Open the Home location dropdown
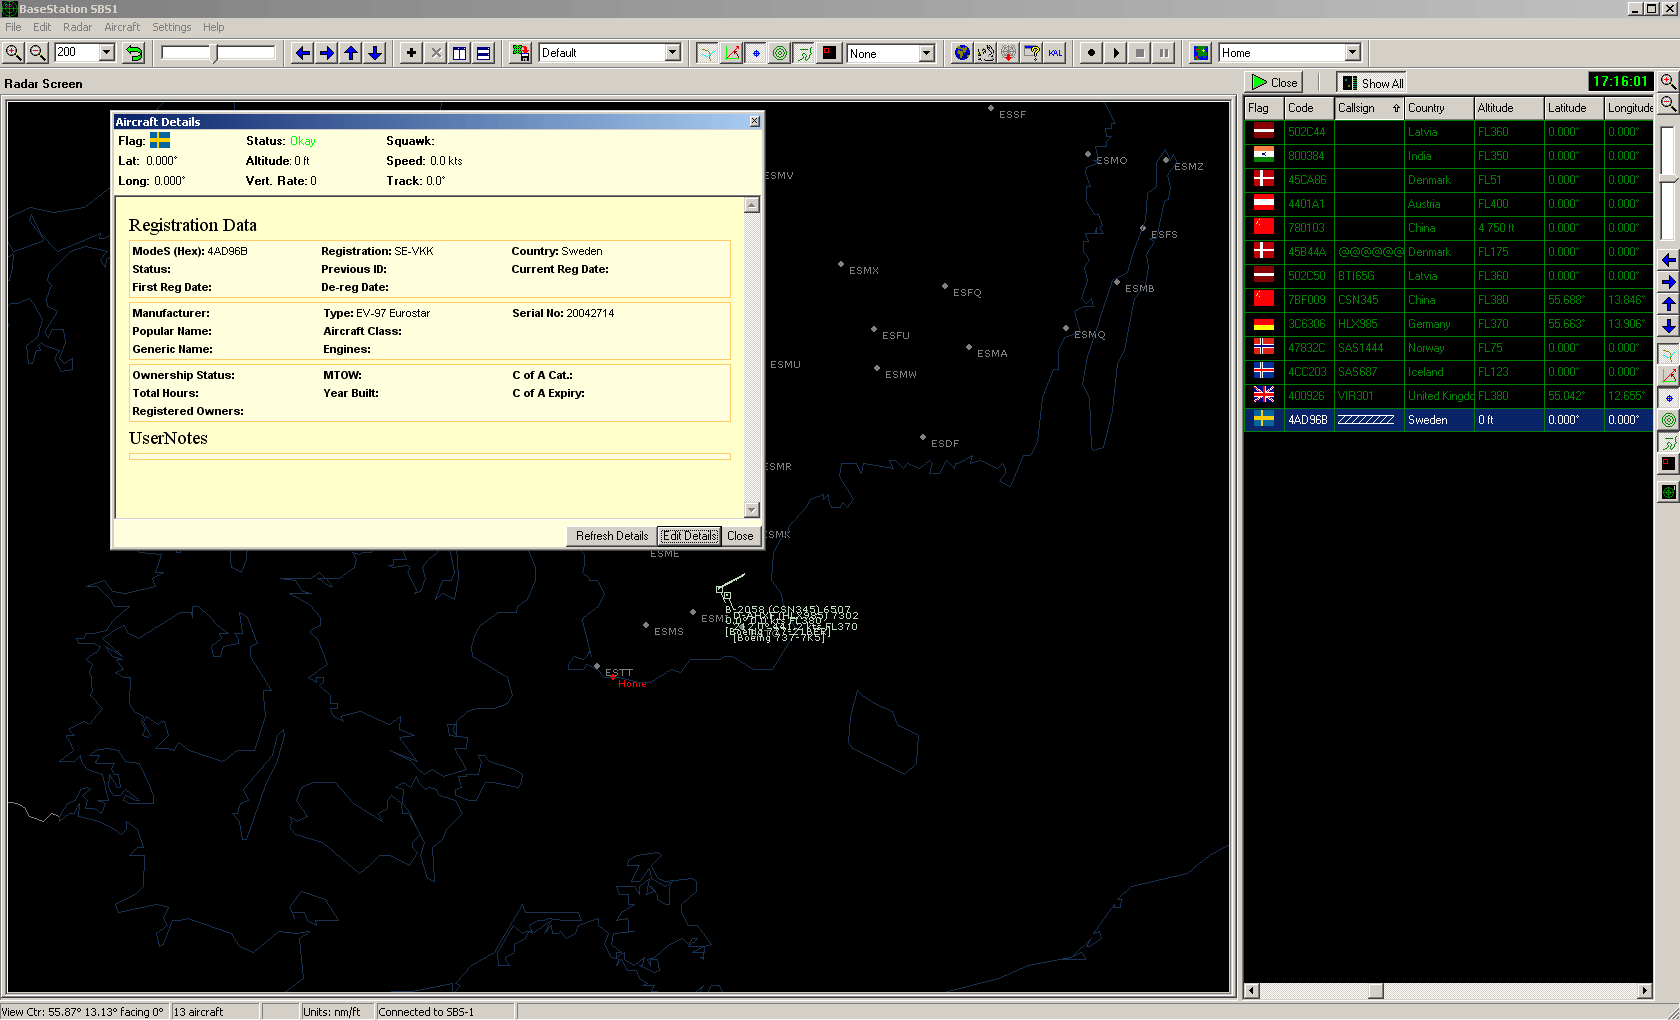The image size is (1680, 1020). click(x=1352, y=53)
